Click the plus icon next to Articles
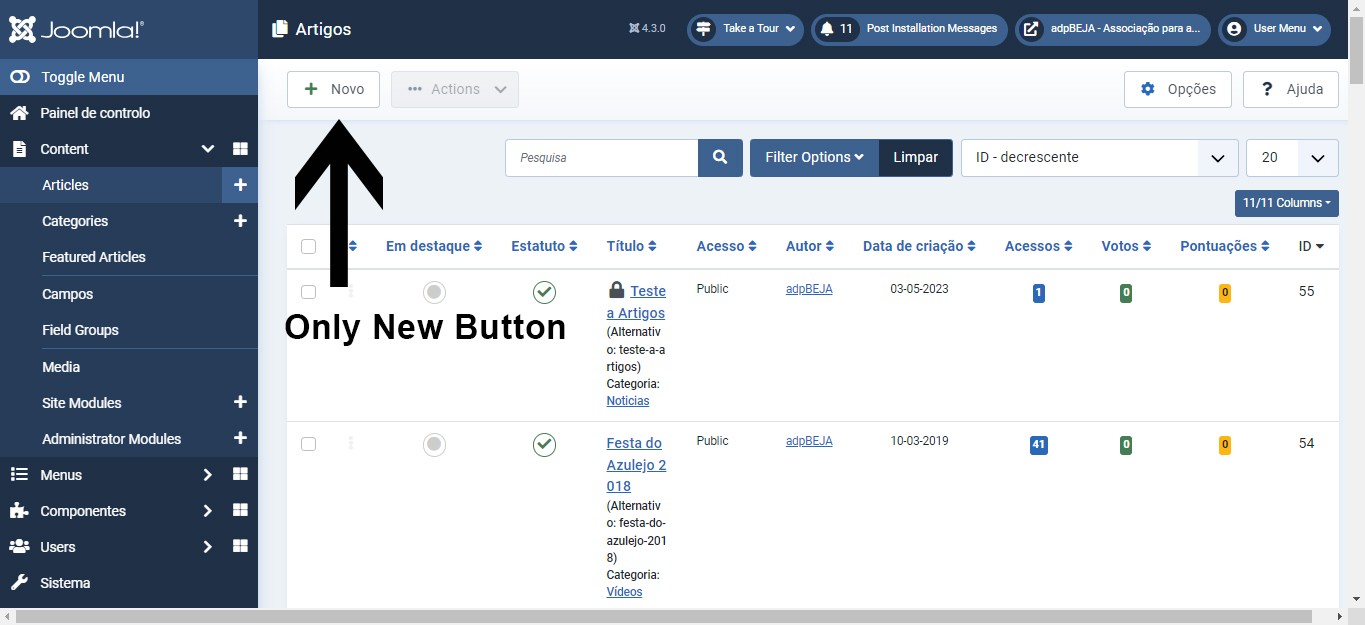This screenshot has width=1365, height=625. click(240, 185)
